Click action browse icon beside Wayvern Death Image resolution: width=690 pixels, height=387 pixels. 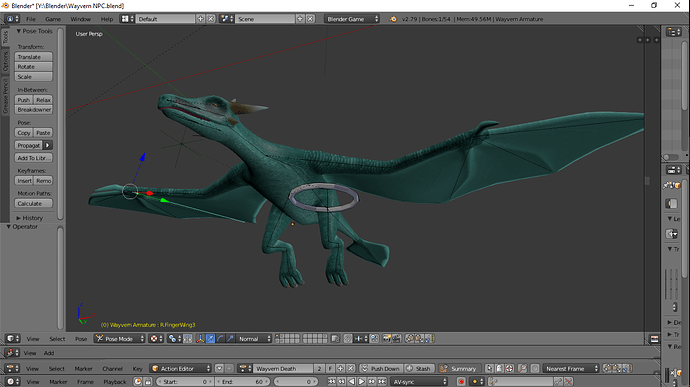click(x=244, y=369)
